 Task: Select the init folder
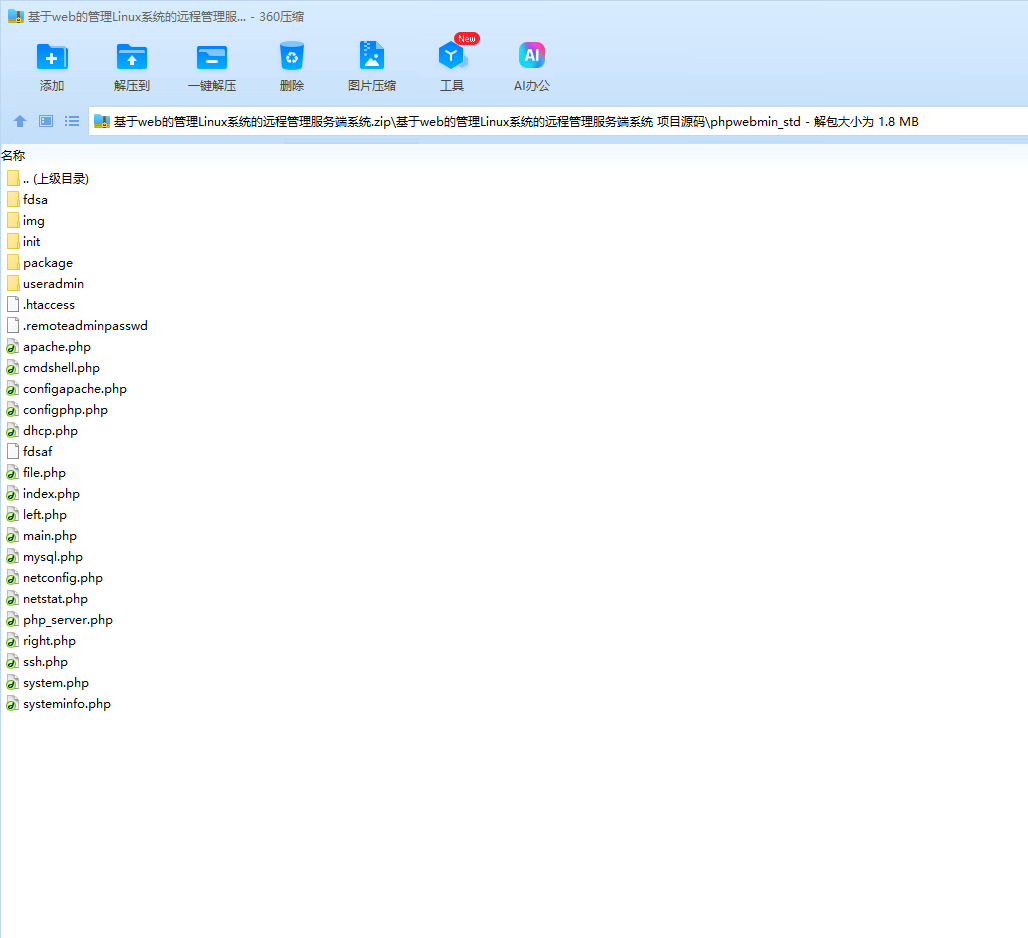click(24, 241)
